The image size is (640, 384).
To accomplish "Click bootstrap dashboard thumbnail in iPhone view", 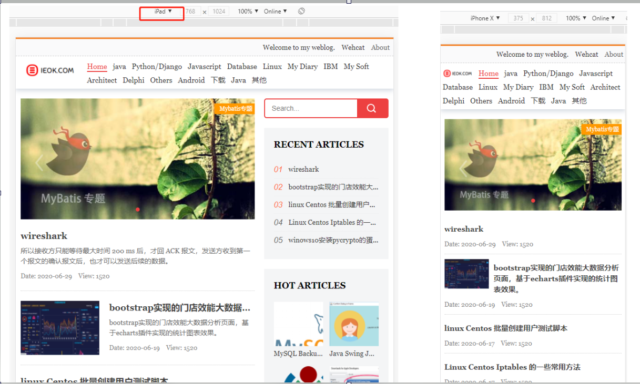I will (467, 274).
